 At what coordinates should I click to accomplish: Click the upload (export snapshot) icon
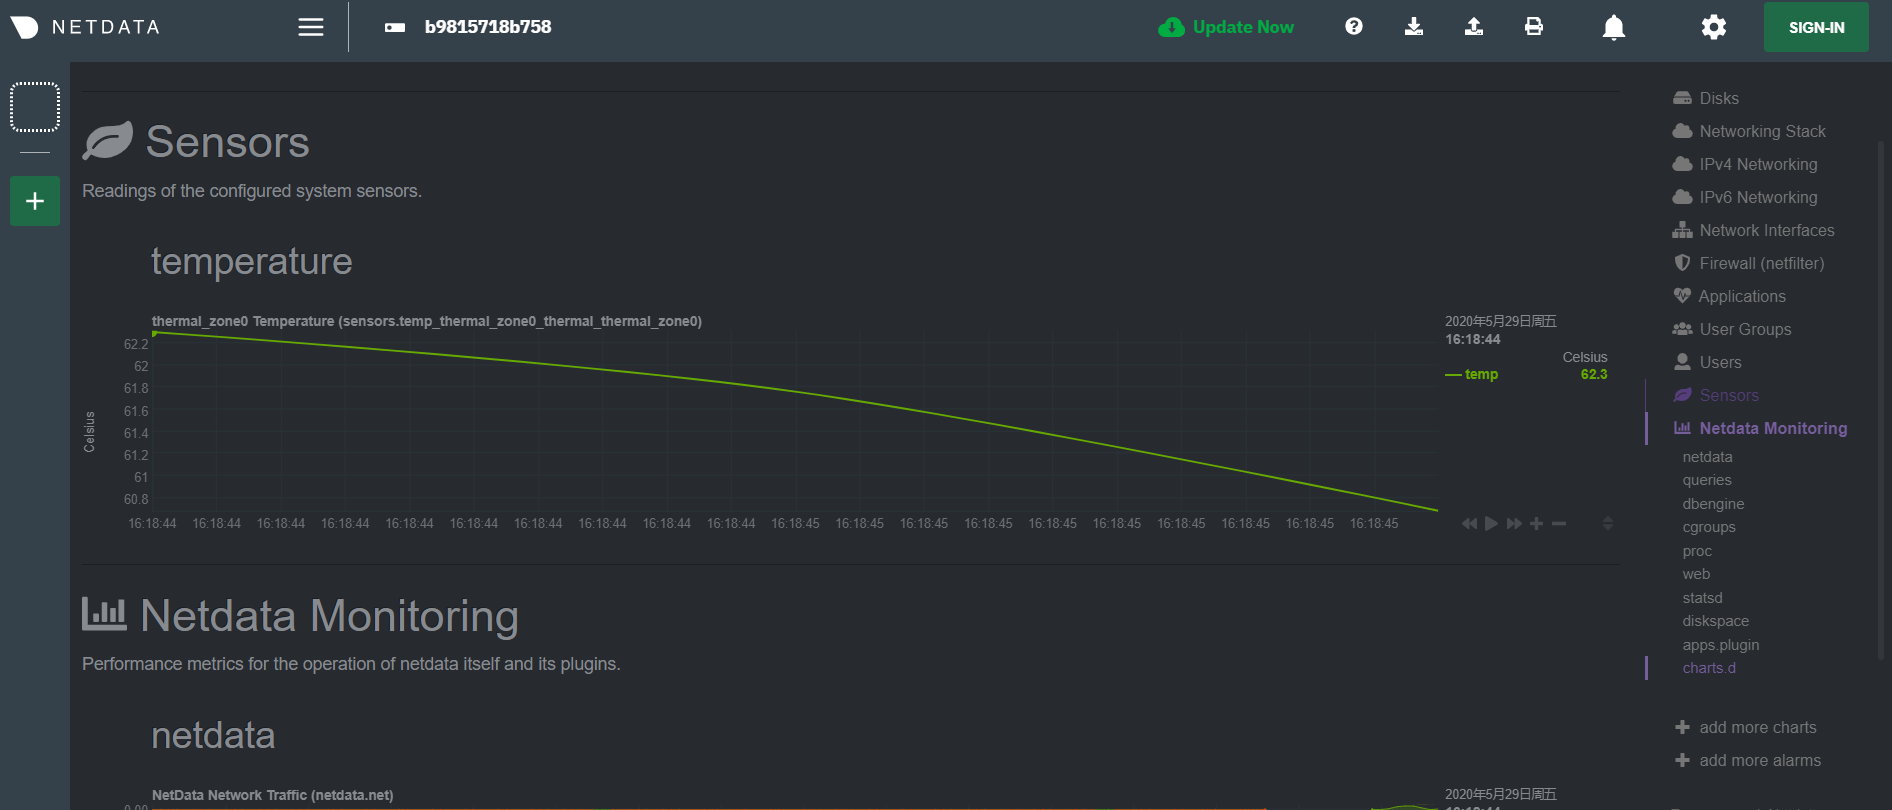point(1474,27)
